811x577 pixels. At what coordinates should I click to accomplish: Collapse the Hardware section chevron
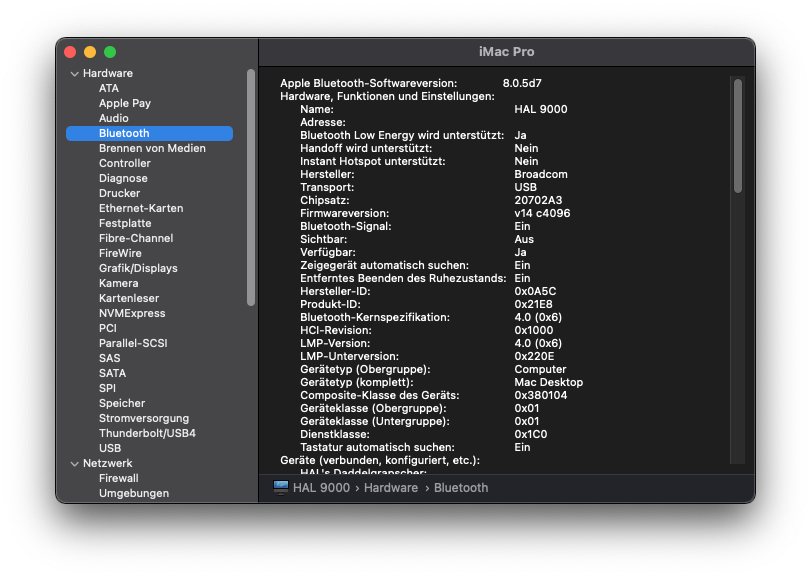click(74, 74)
